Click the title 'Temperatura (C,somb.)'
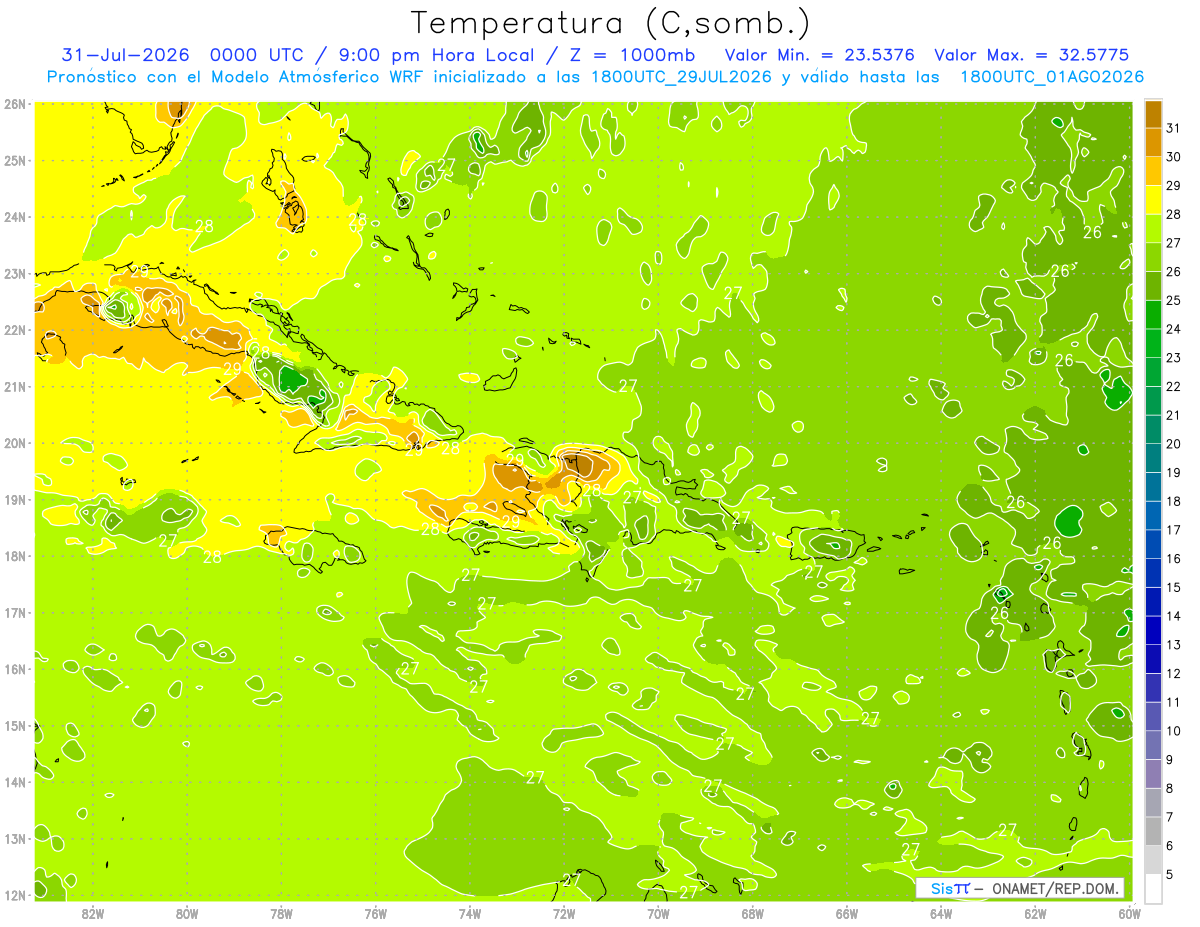The height and width of the screenshot is (927, 1200). pyautogui.click(x=610, y=23)
